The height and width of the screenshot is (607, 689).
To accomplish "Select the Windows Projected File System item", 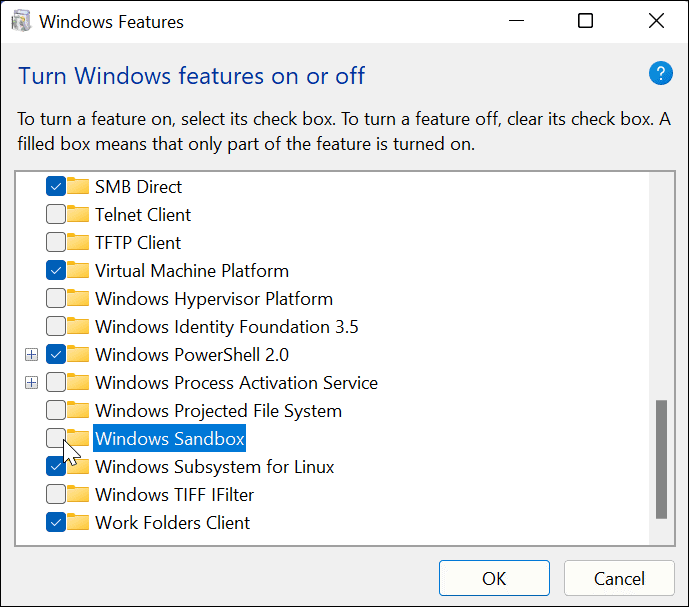I will coord(218,410).
